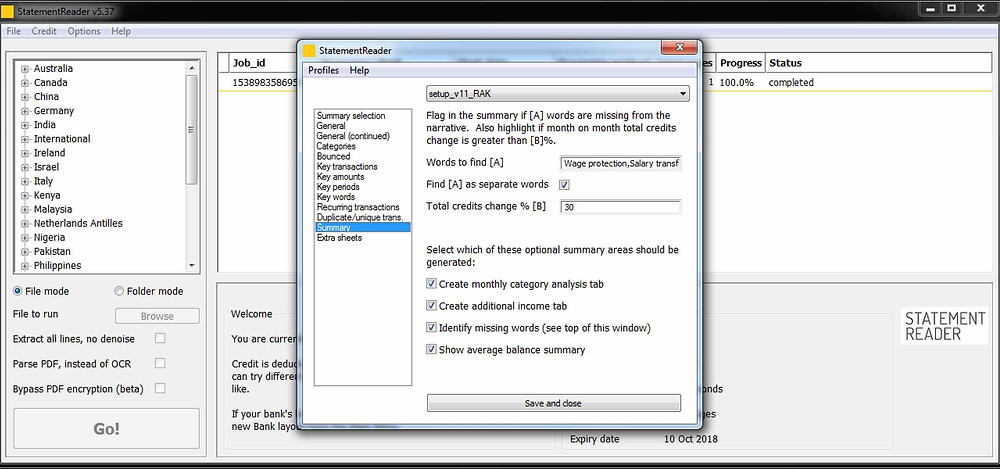
Task: Select Key amounts in settings list
Action: [x=341, y=177]
